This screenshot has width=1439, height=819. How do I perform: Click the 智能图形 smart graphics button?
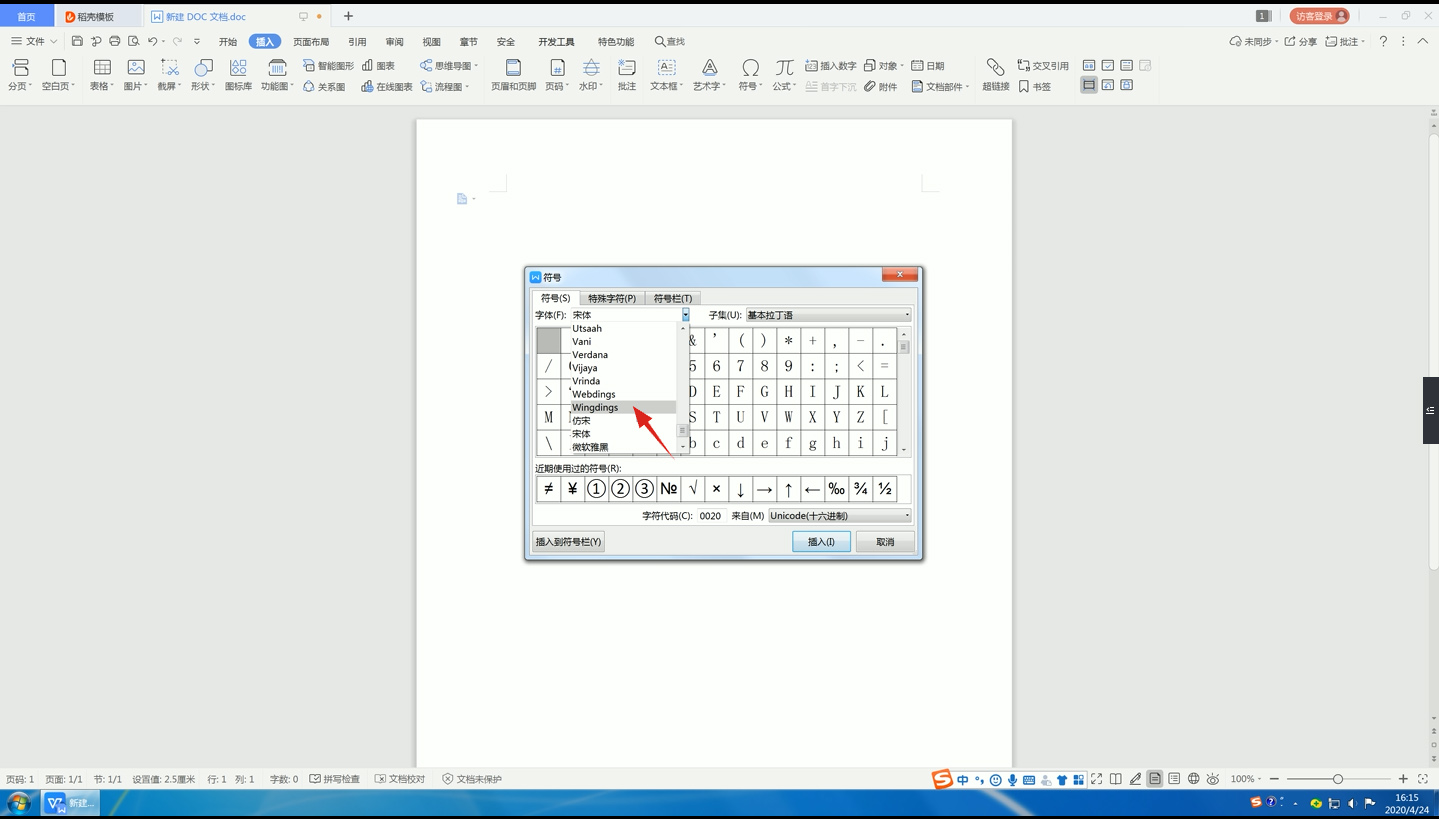tap(328, 65)
